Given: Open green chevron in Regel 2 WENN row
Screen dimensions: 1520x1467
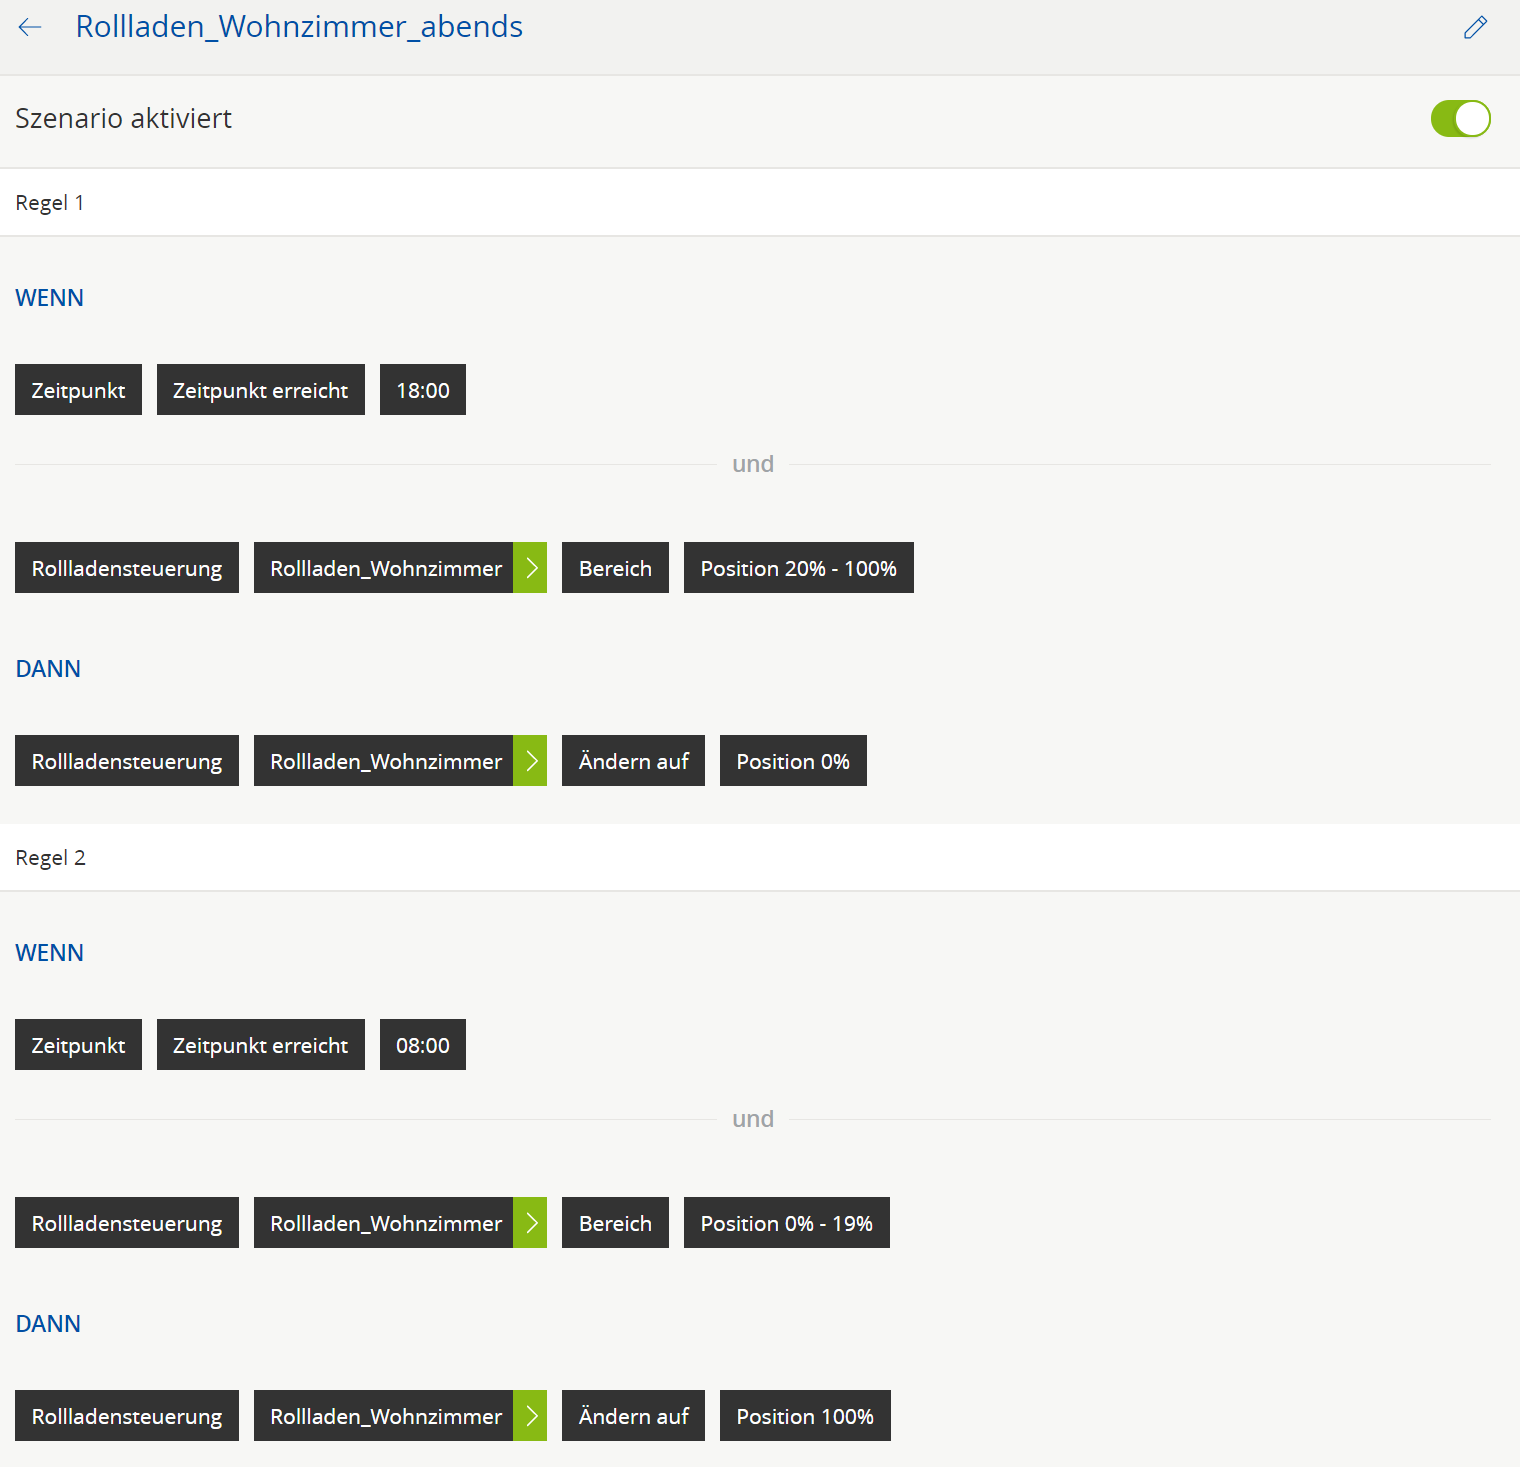Looking at the screenshot, I should tap(531, 1223).
